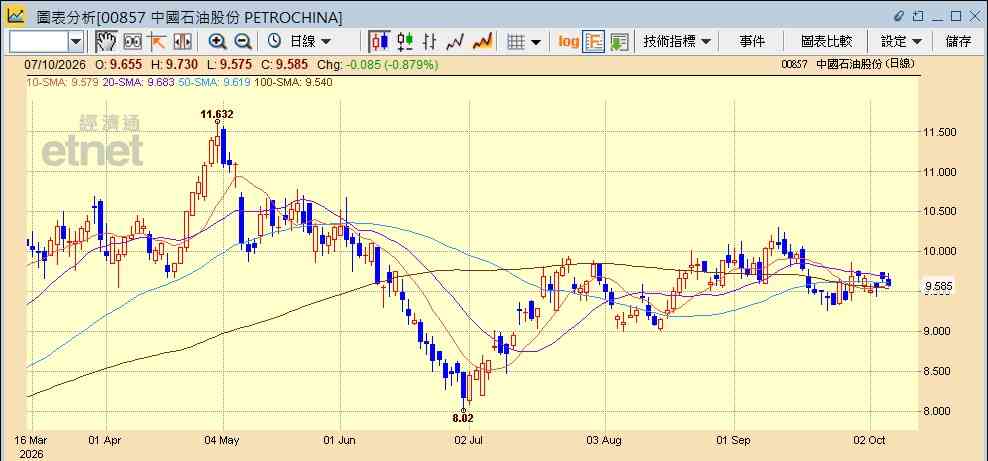Click the horizontal compress/expand chart icon
The height and width of the screenshot is (461, 988).
182,42
